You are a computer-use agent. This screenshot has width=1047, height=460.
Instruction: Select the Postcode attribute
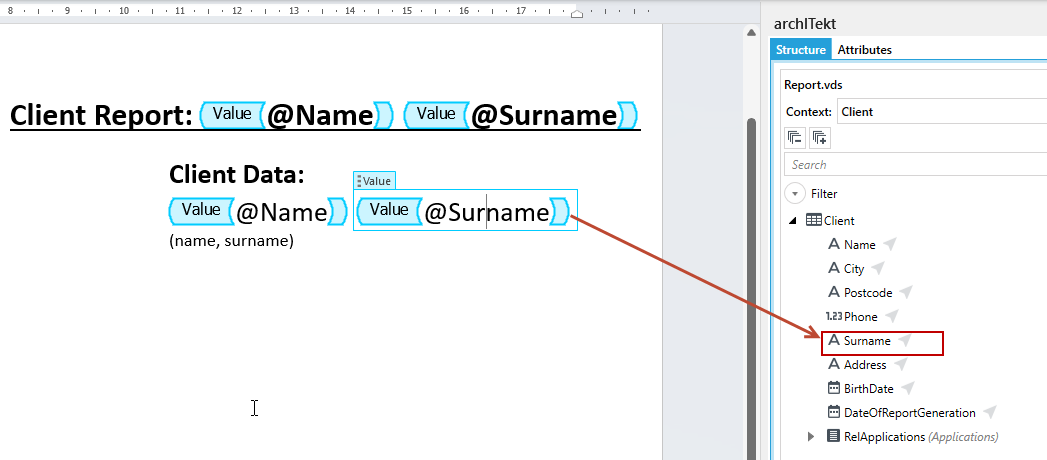(x=868, y=292)
